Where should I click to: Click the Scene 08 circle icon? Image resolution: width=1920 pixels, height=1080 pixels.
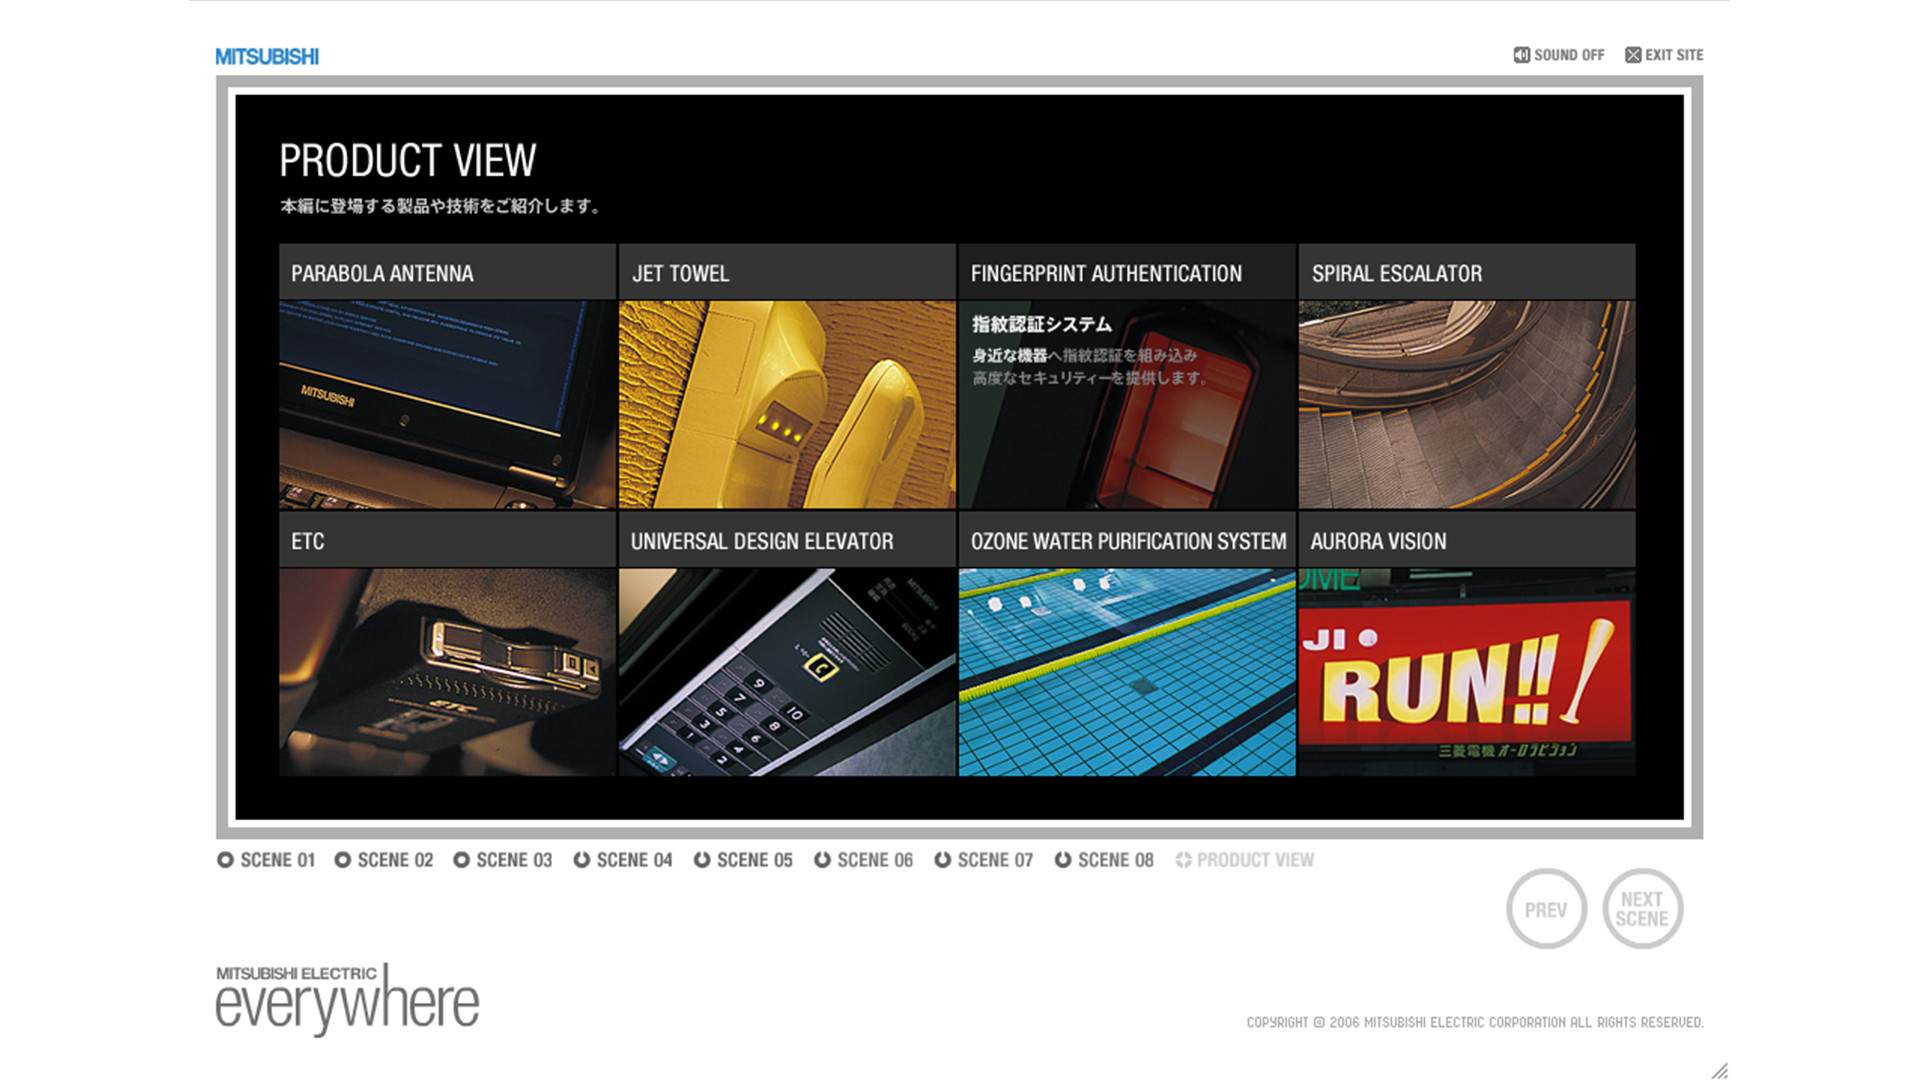pyautogui.click(x=1063, y=860)
